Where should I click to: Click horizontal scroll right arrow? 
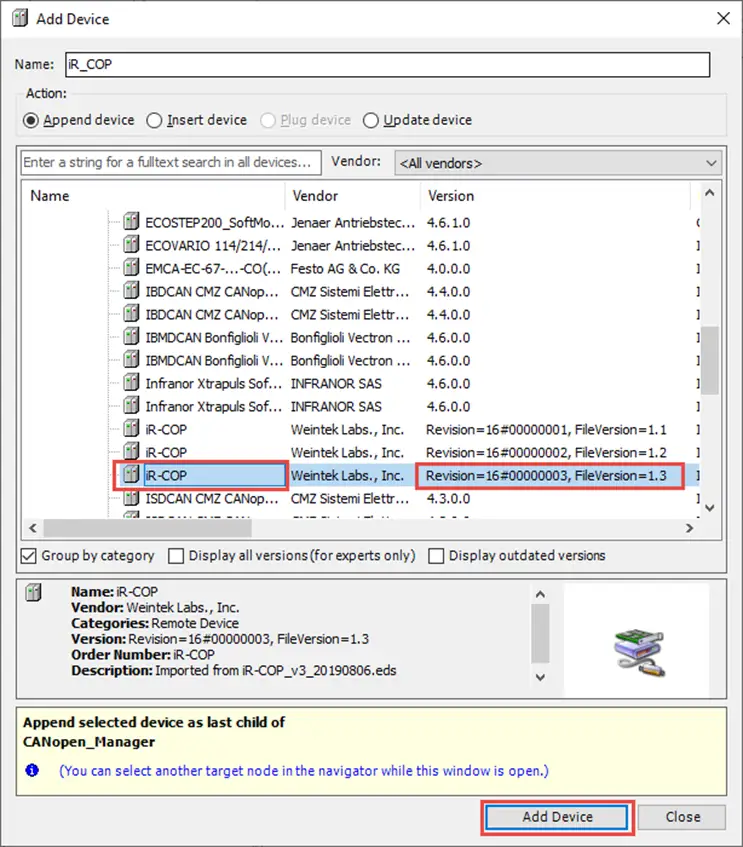point(690,528)
